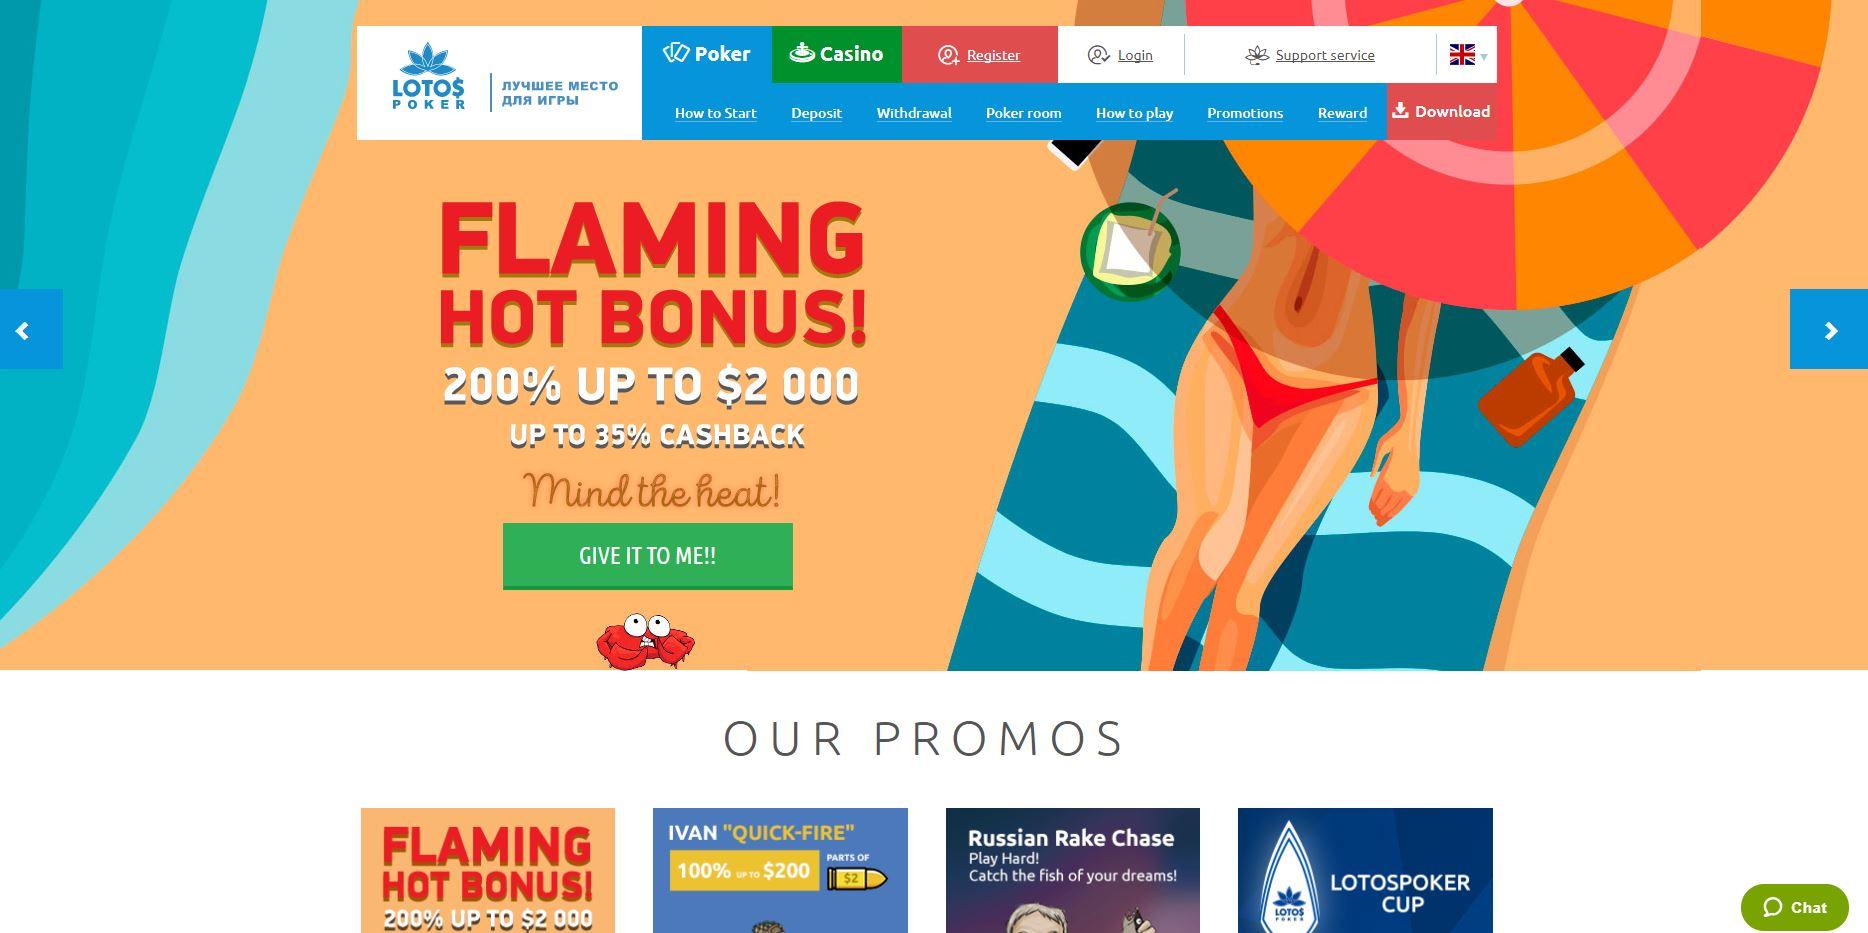
Task: Open the Promotions menu item
Action: tap(1245, 113)
